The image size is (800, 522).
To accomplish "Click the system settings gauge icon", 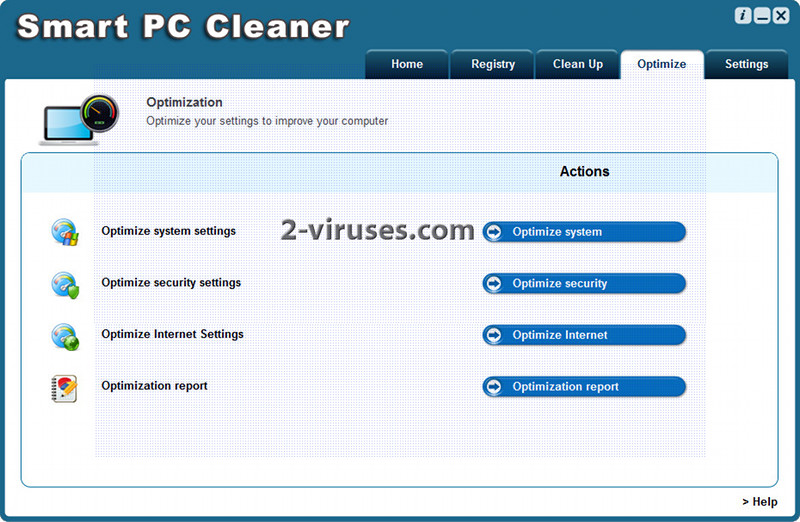I will point(65,232).
